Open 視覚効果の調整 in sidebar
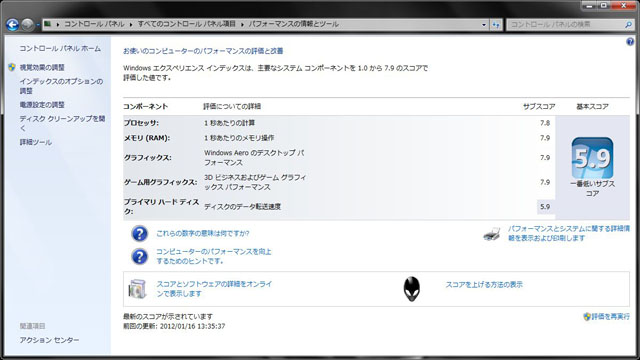This screenshot has height=360, width=640. coord(42,67)
